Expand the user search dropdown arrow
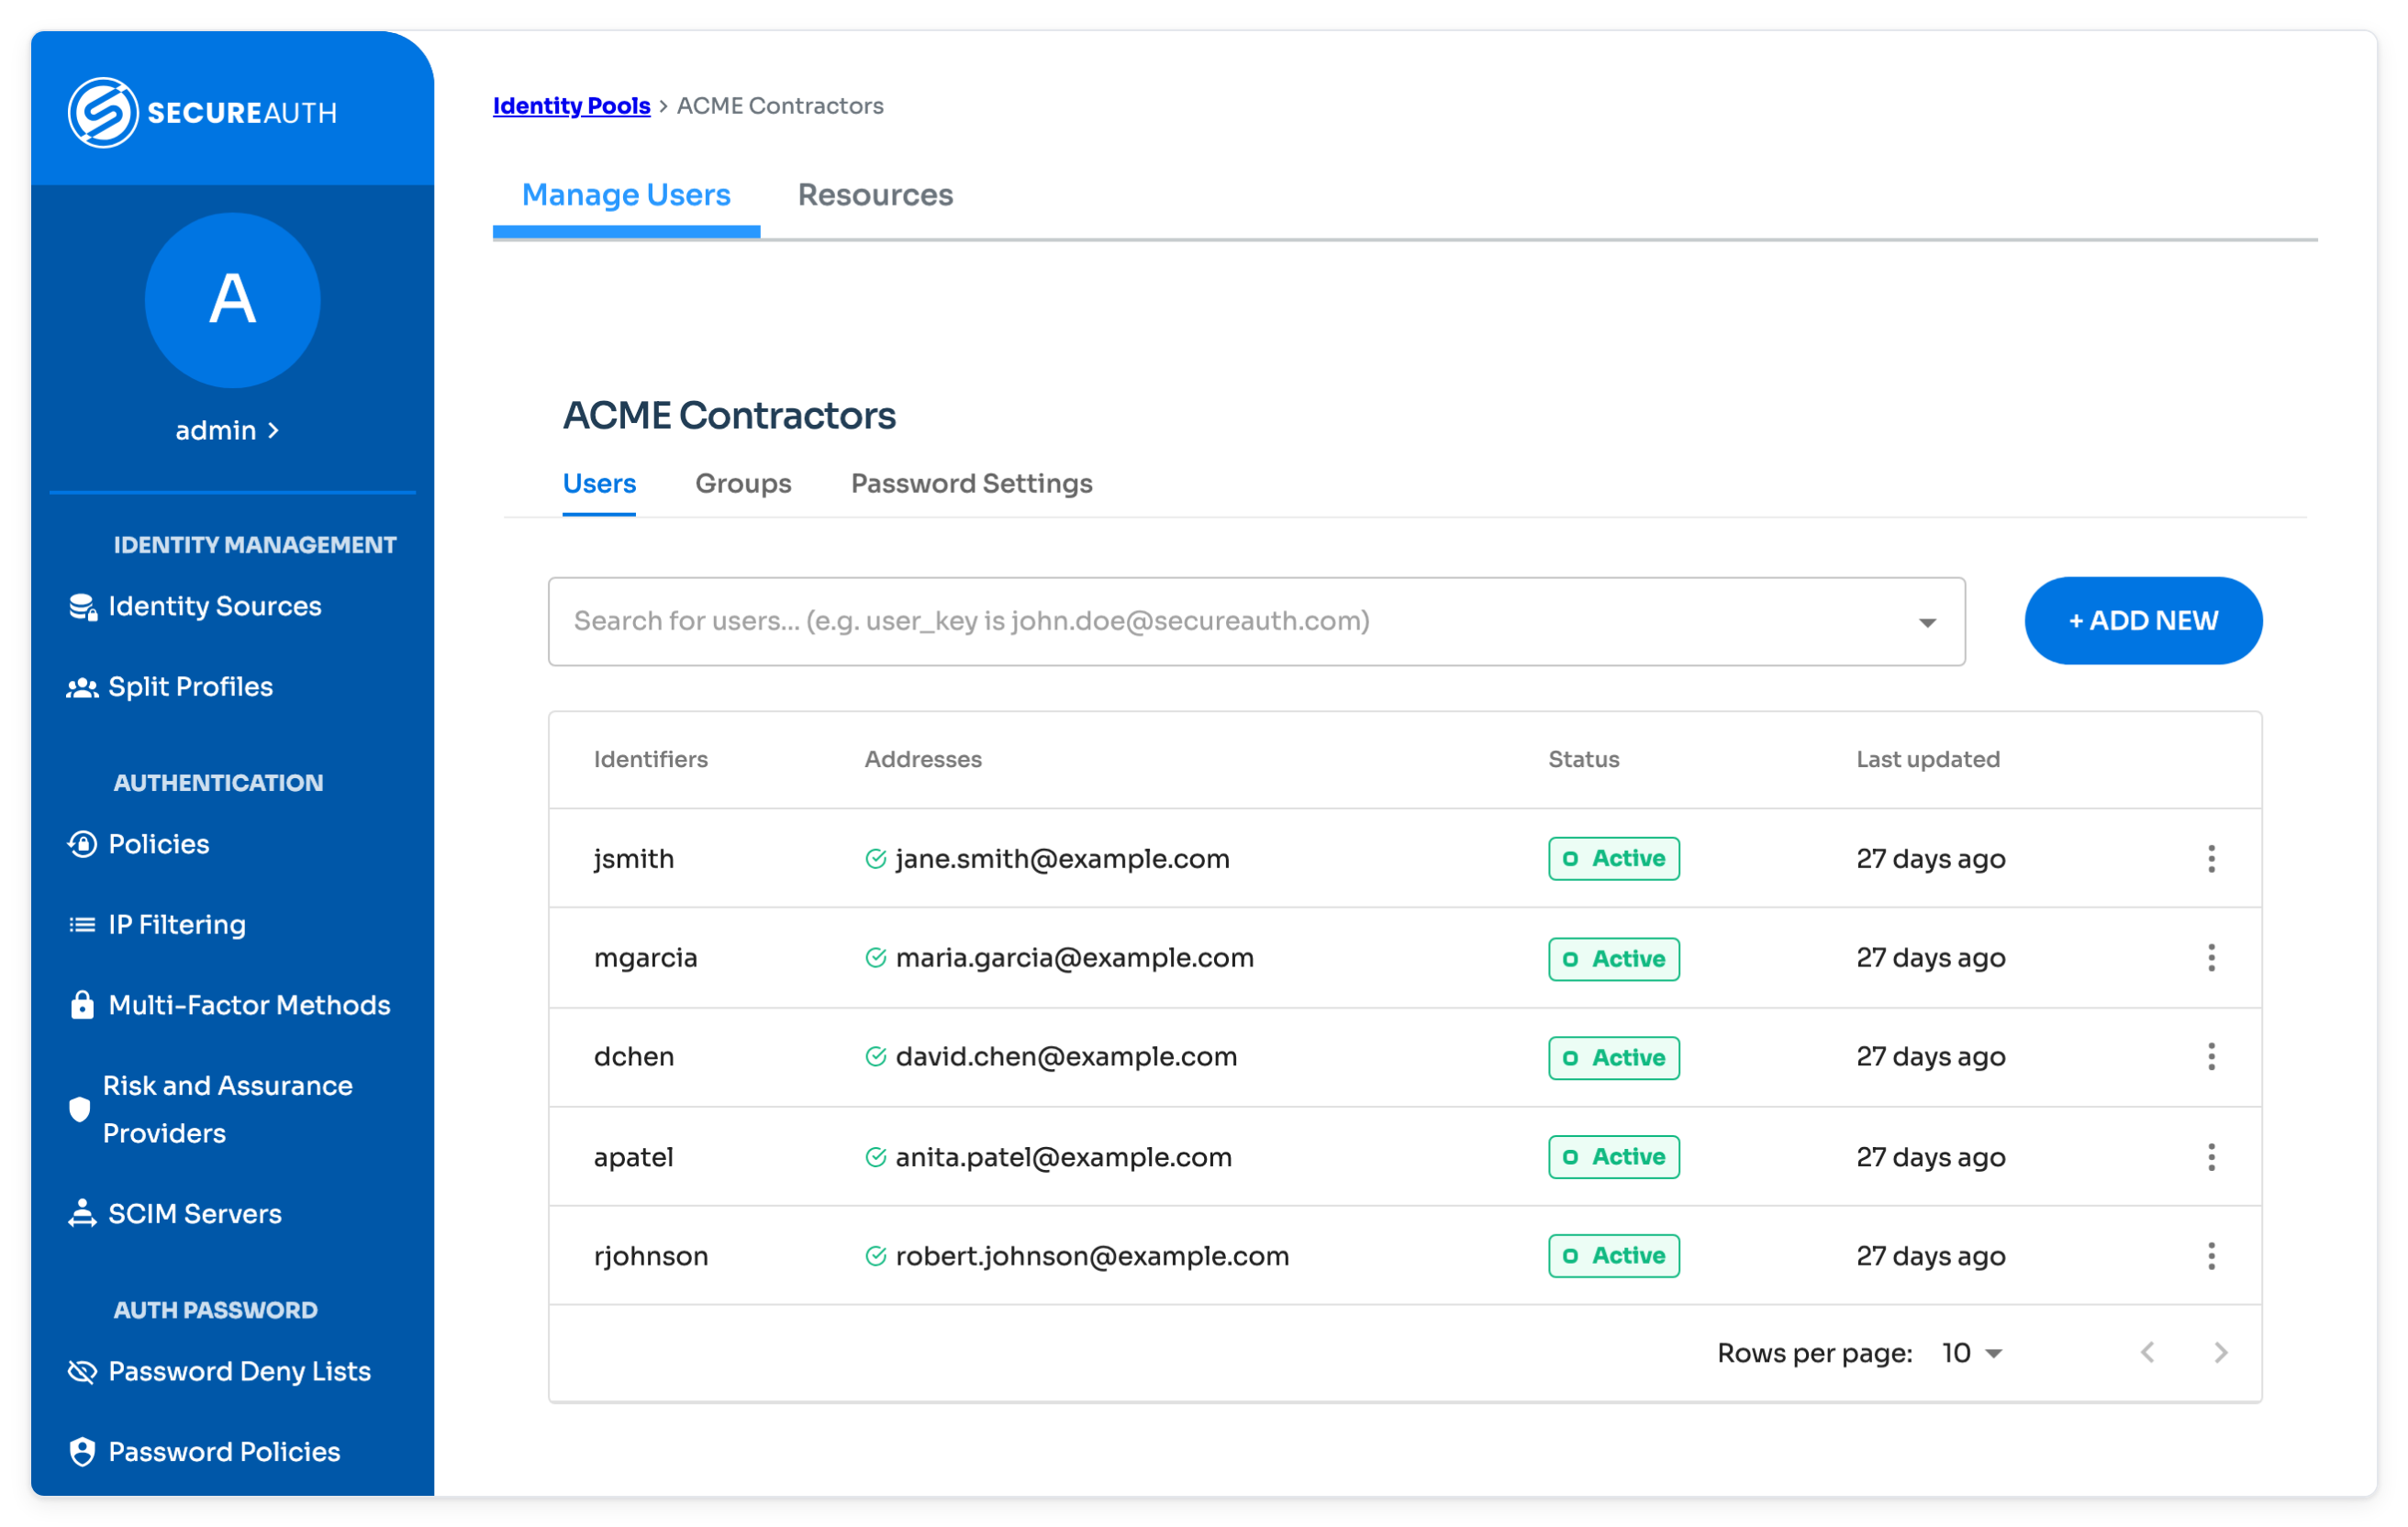2408x1527 pixels. click(1927, 622)
